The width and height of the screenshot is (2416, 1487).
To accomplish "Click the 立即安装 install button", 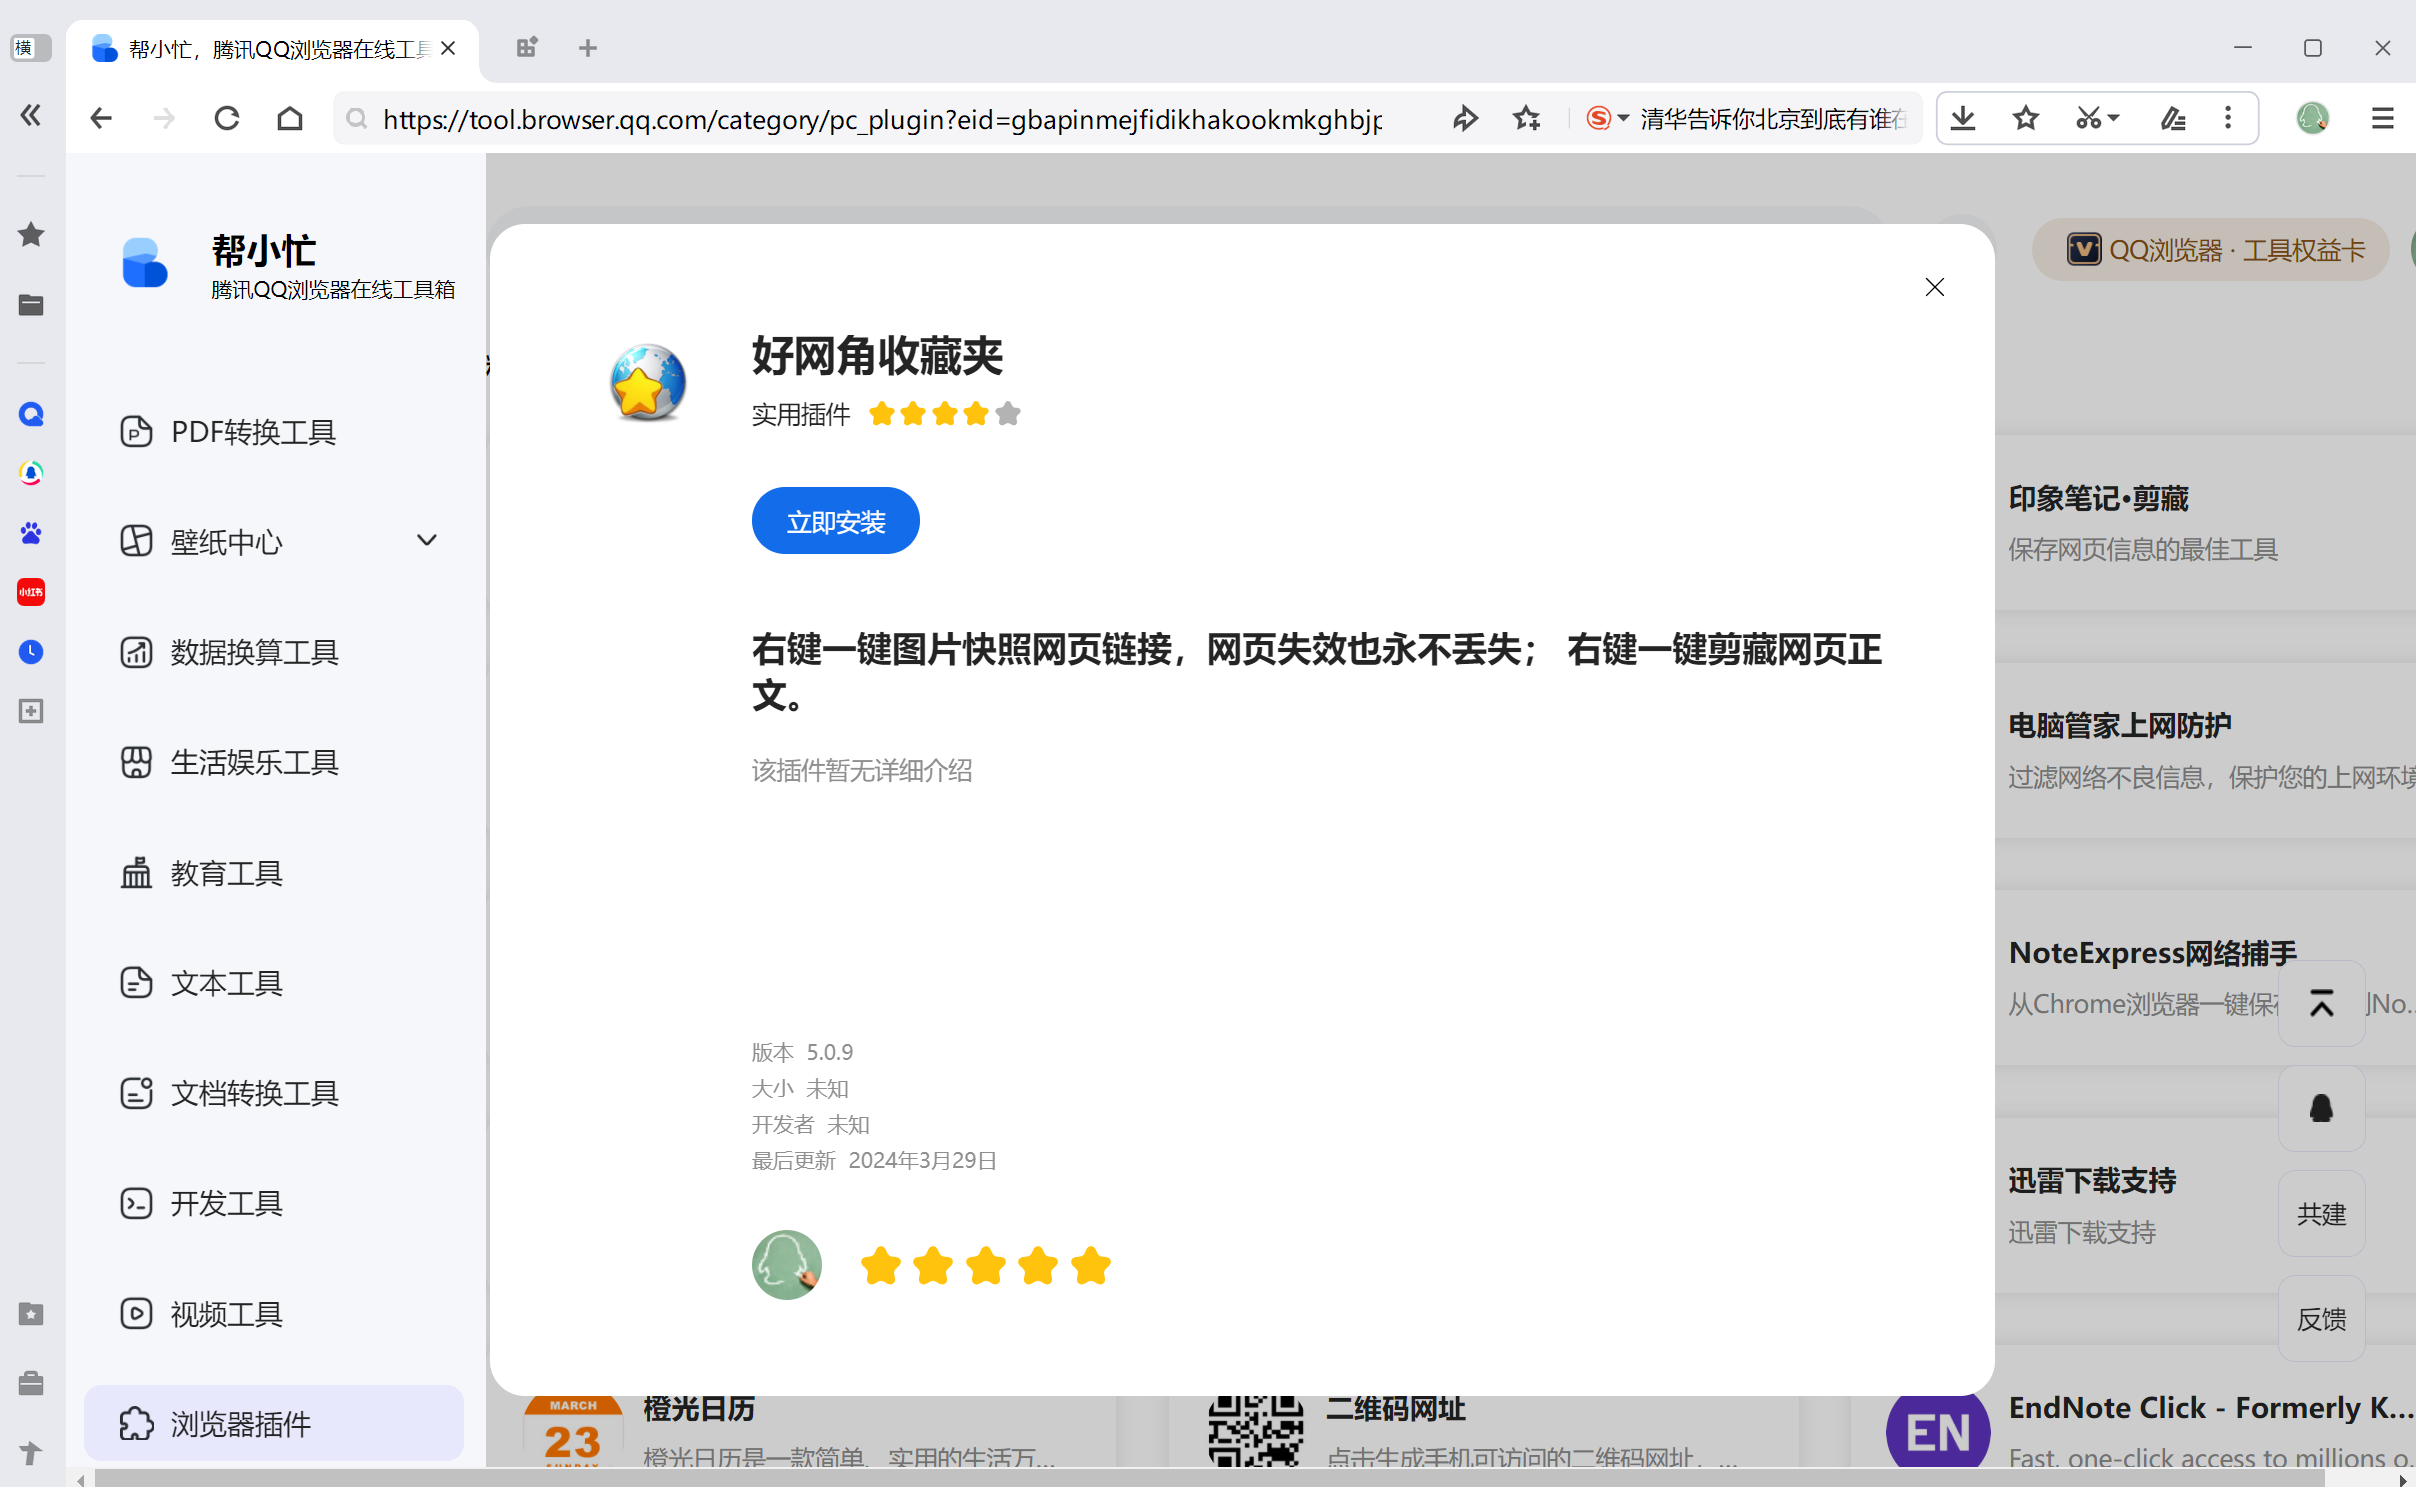I will point(835,521).
